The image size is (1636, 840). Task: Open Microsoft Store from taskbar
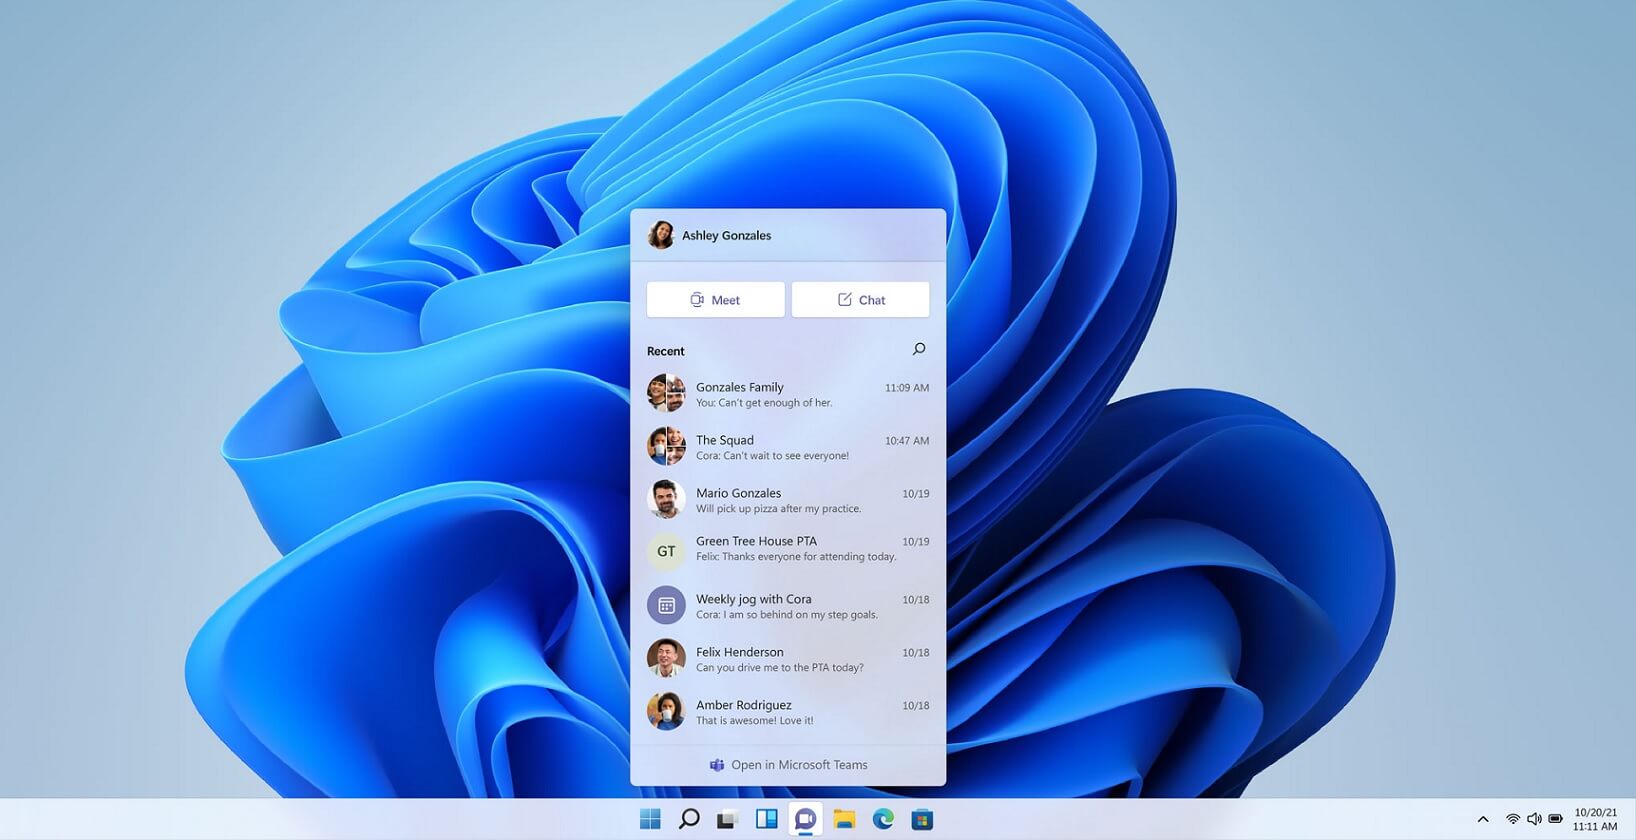[x=922, y=819]
